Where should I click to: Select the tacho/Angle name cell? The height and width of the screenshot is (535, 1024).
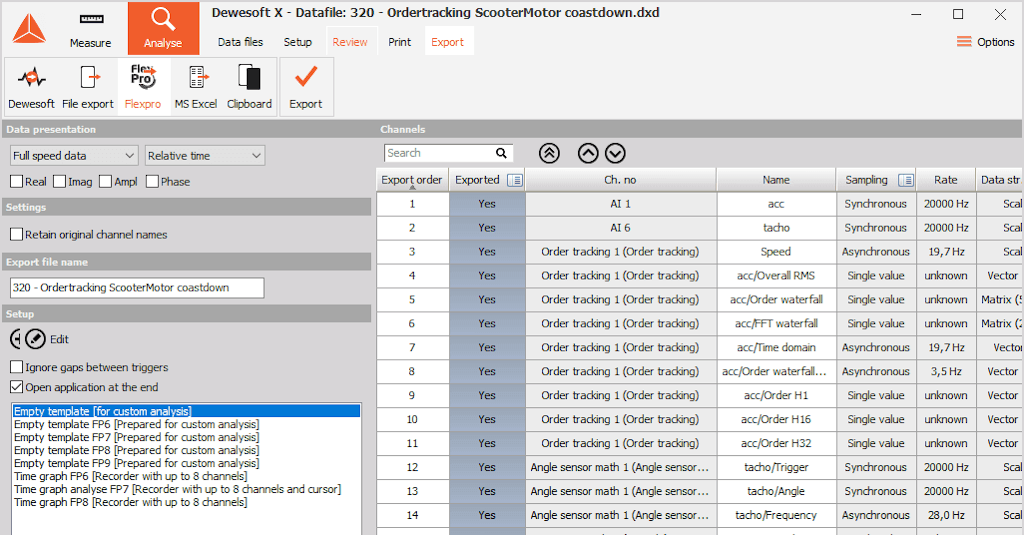776,491
